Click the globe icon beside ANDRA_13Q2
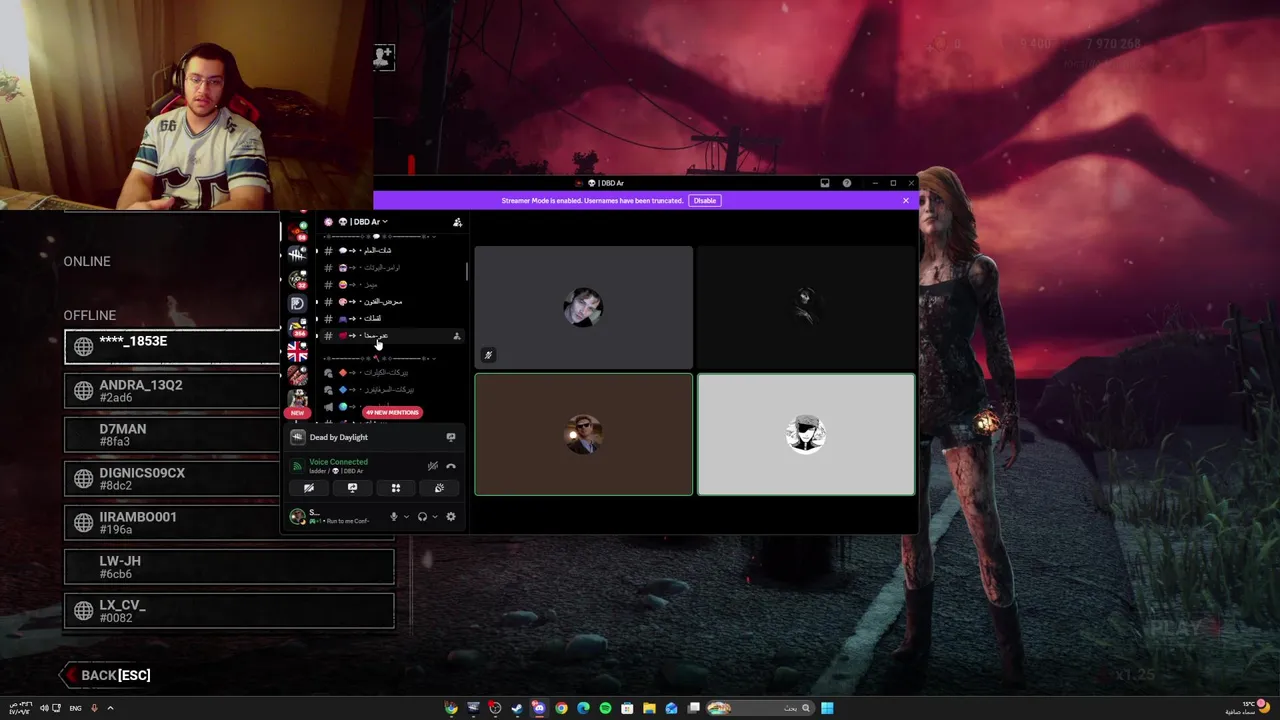This screenshot has height=720, width=1280. pyautogui.click(x=84, y=391)
